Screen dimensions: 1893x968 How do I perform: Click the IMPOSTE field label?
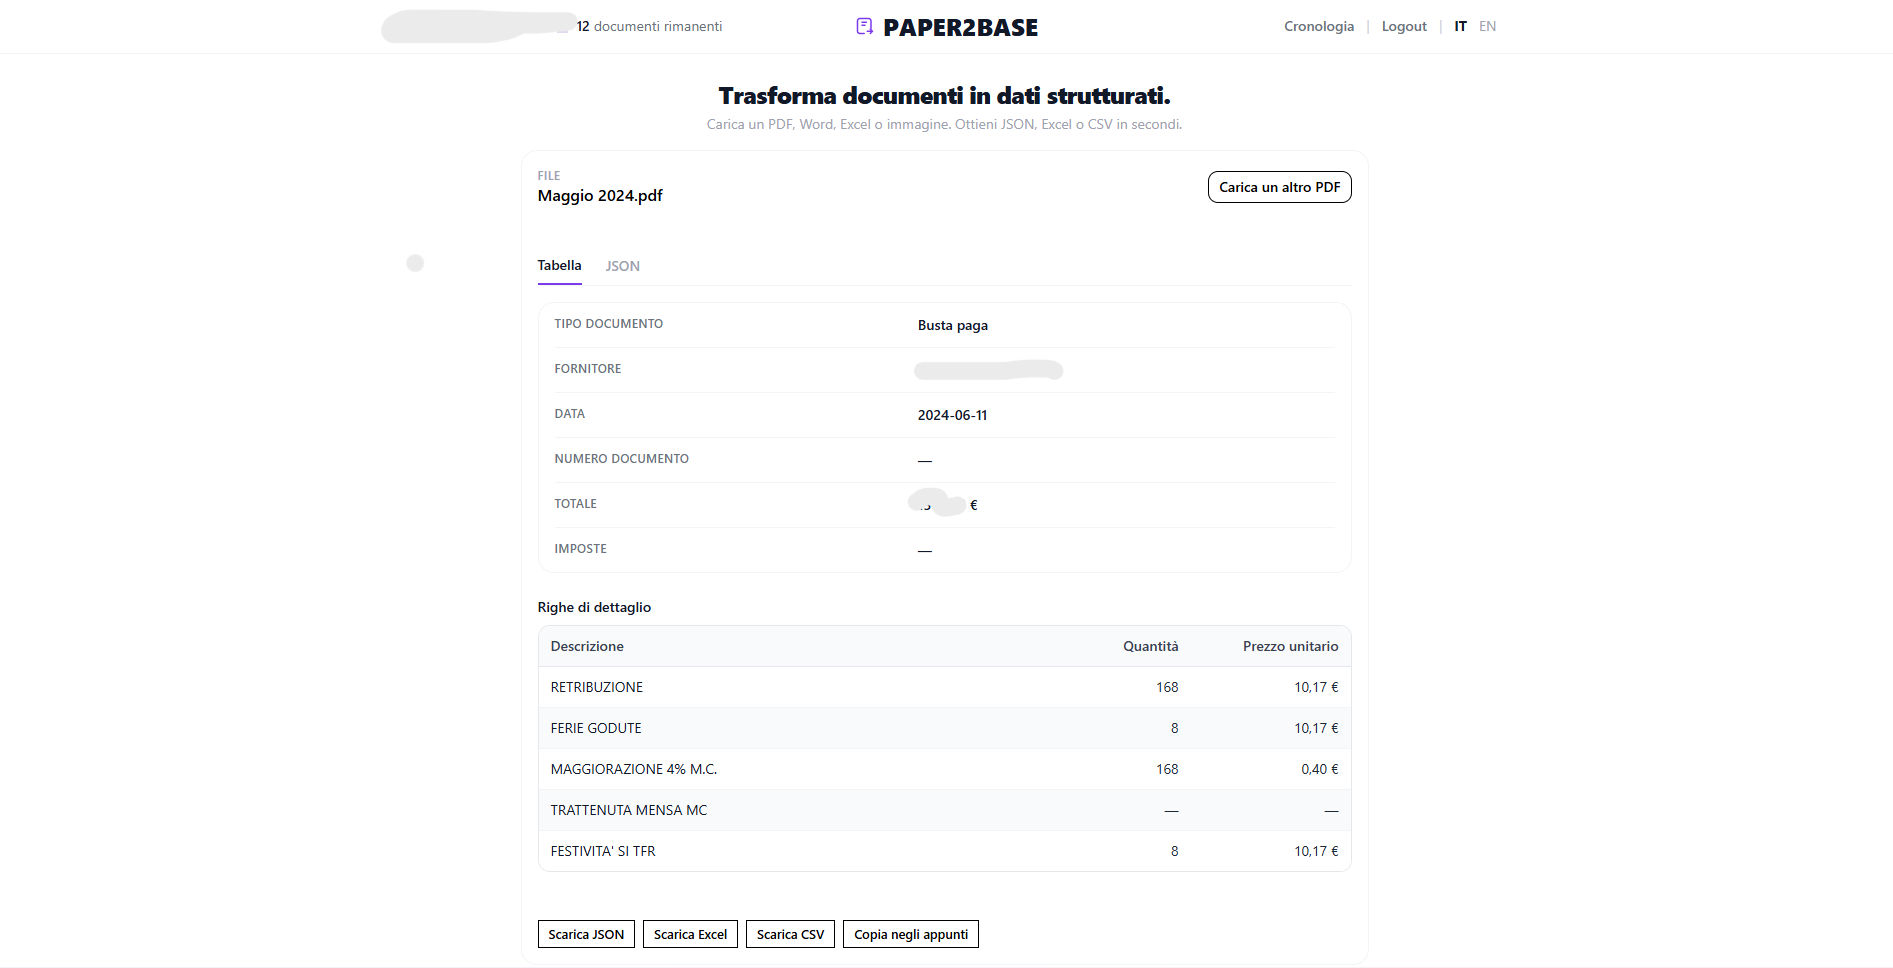coord(581,549)
